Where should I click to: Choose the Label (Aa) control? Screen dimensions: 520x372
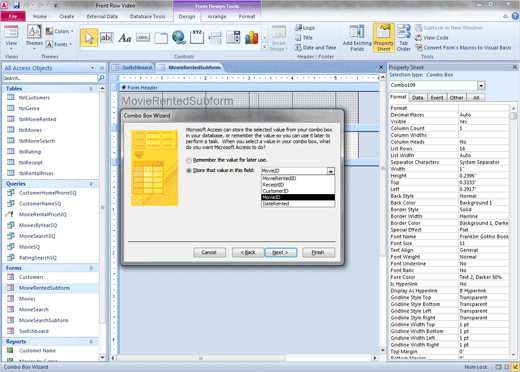[x=125, y=38]
